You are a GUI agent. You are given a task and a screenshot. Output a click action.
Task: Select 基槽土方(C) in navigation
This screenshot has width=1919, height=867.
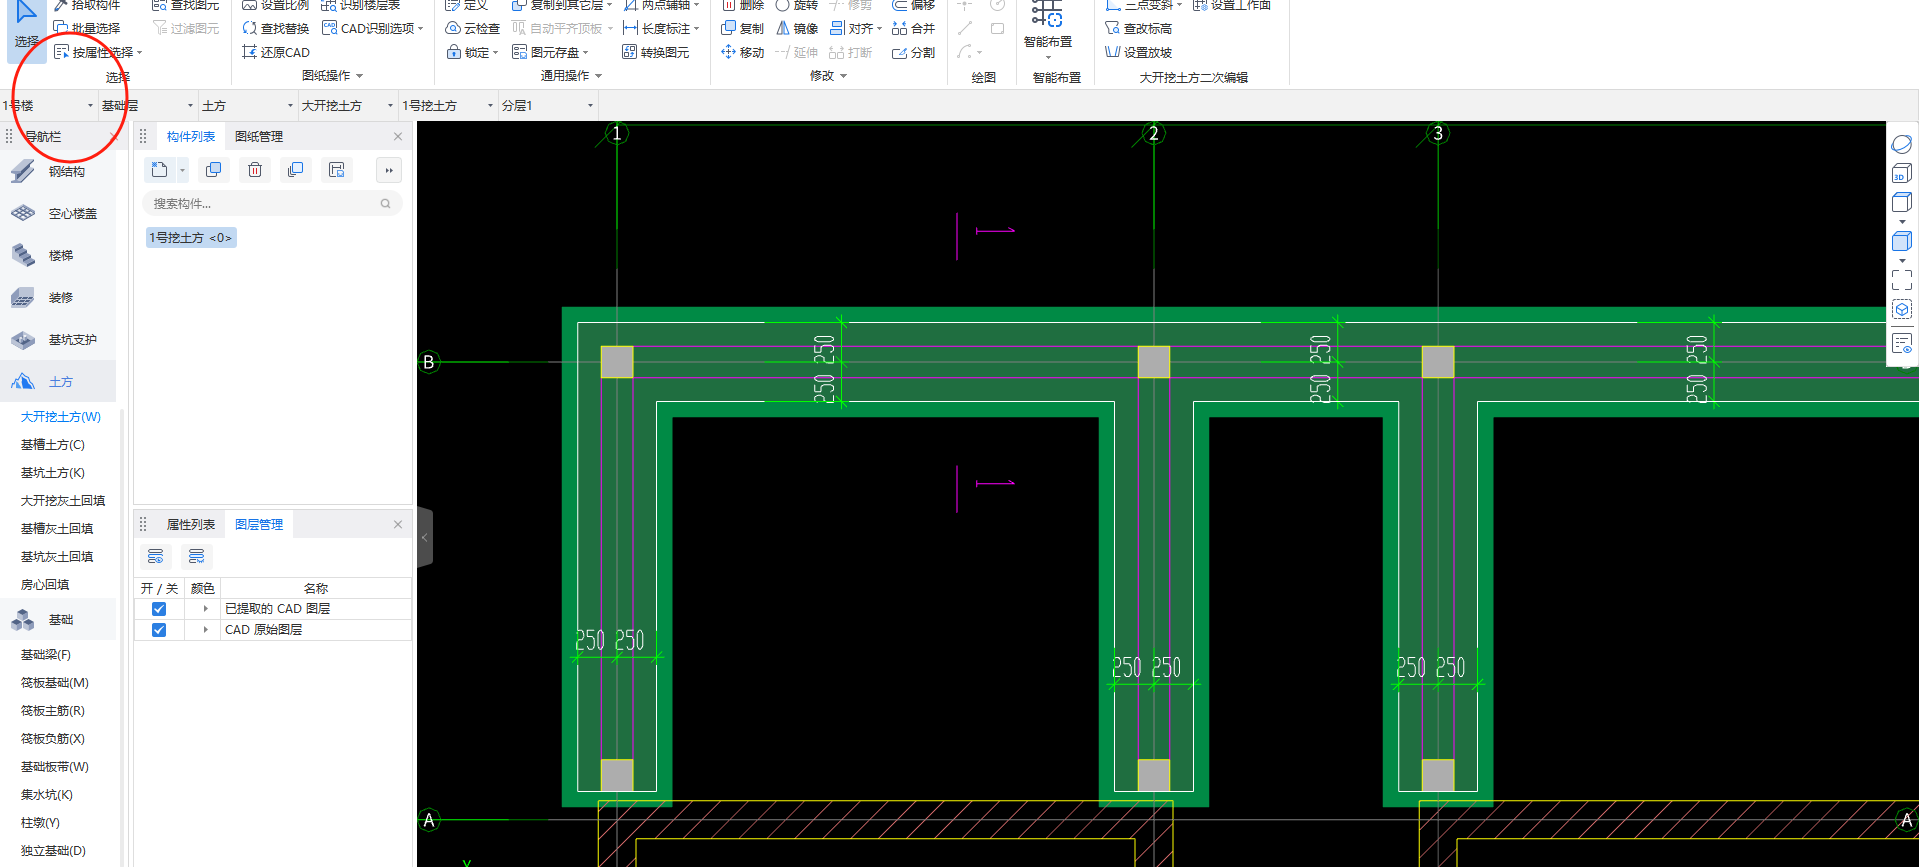pos(53,445)
